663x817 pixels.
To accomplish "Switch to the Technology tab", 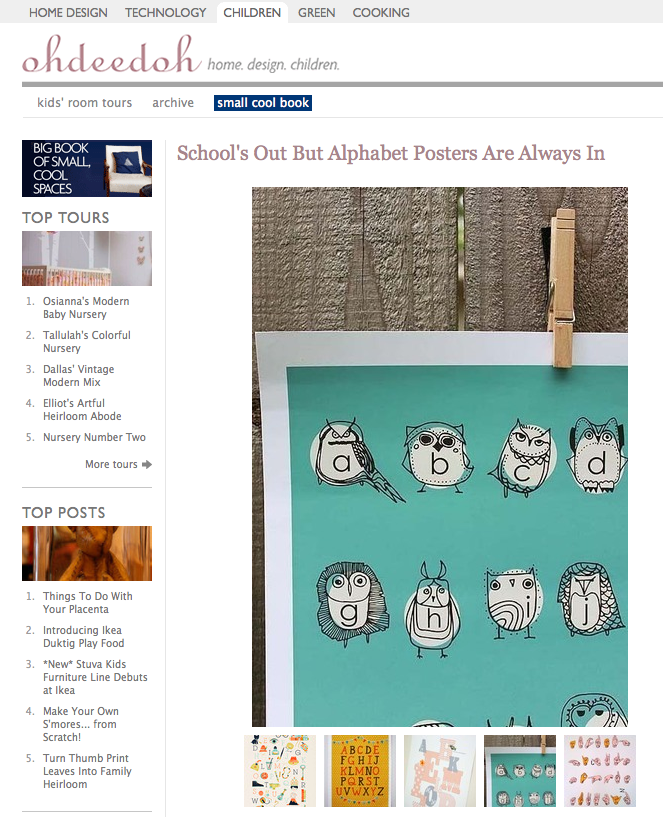I will (165, 13).
